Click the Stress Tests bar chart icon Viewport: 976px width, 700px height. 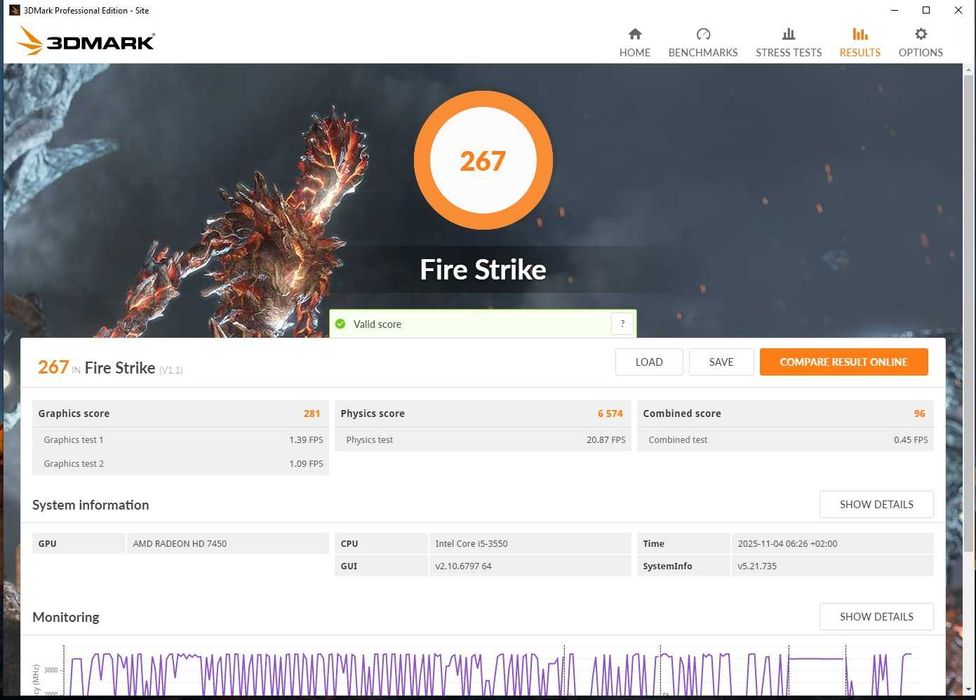(x=788, y=34)
